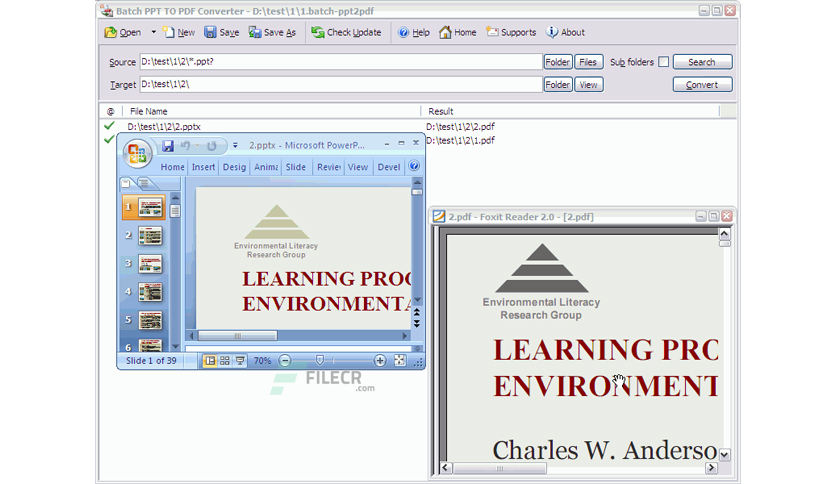Click the Files button for Source
The image size is (836, 484).
tap(588, 62)
